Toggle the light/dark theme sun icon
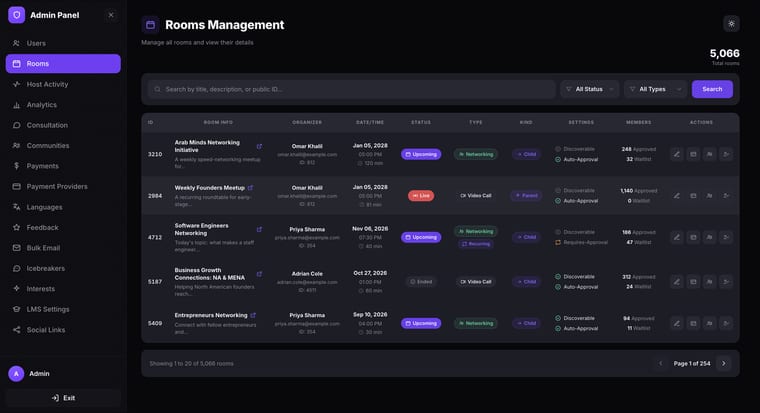 tap(731, 24)
